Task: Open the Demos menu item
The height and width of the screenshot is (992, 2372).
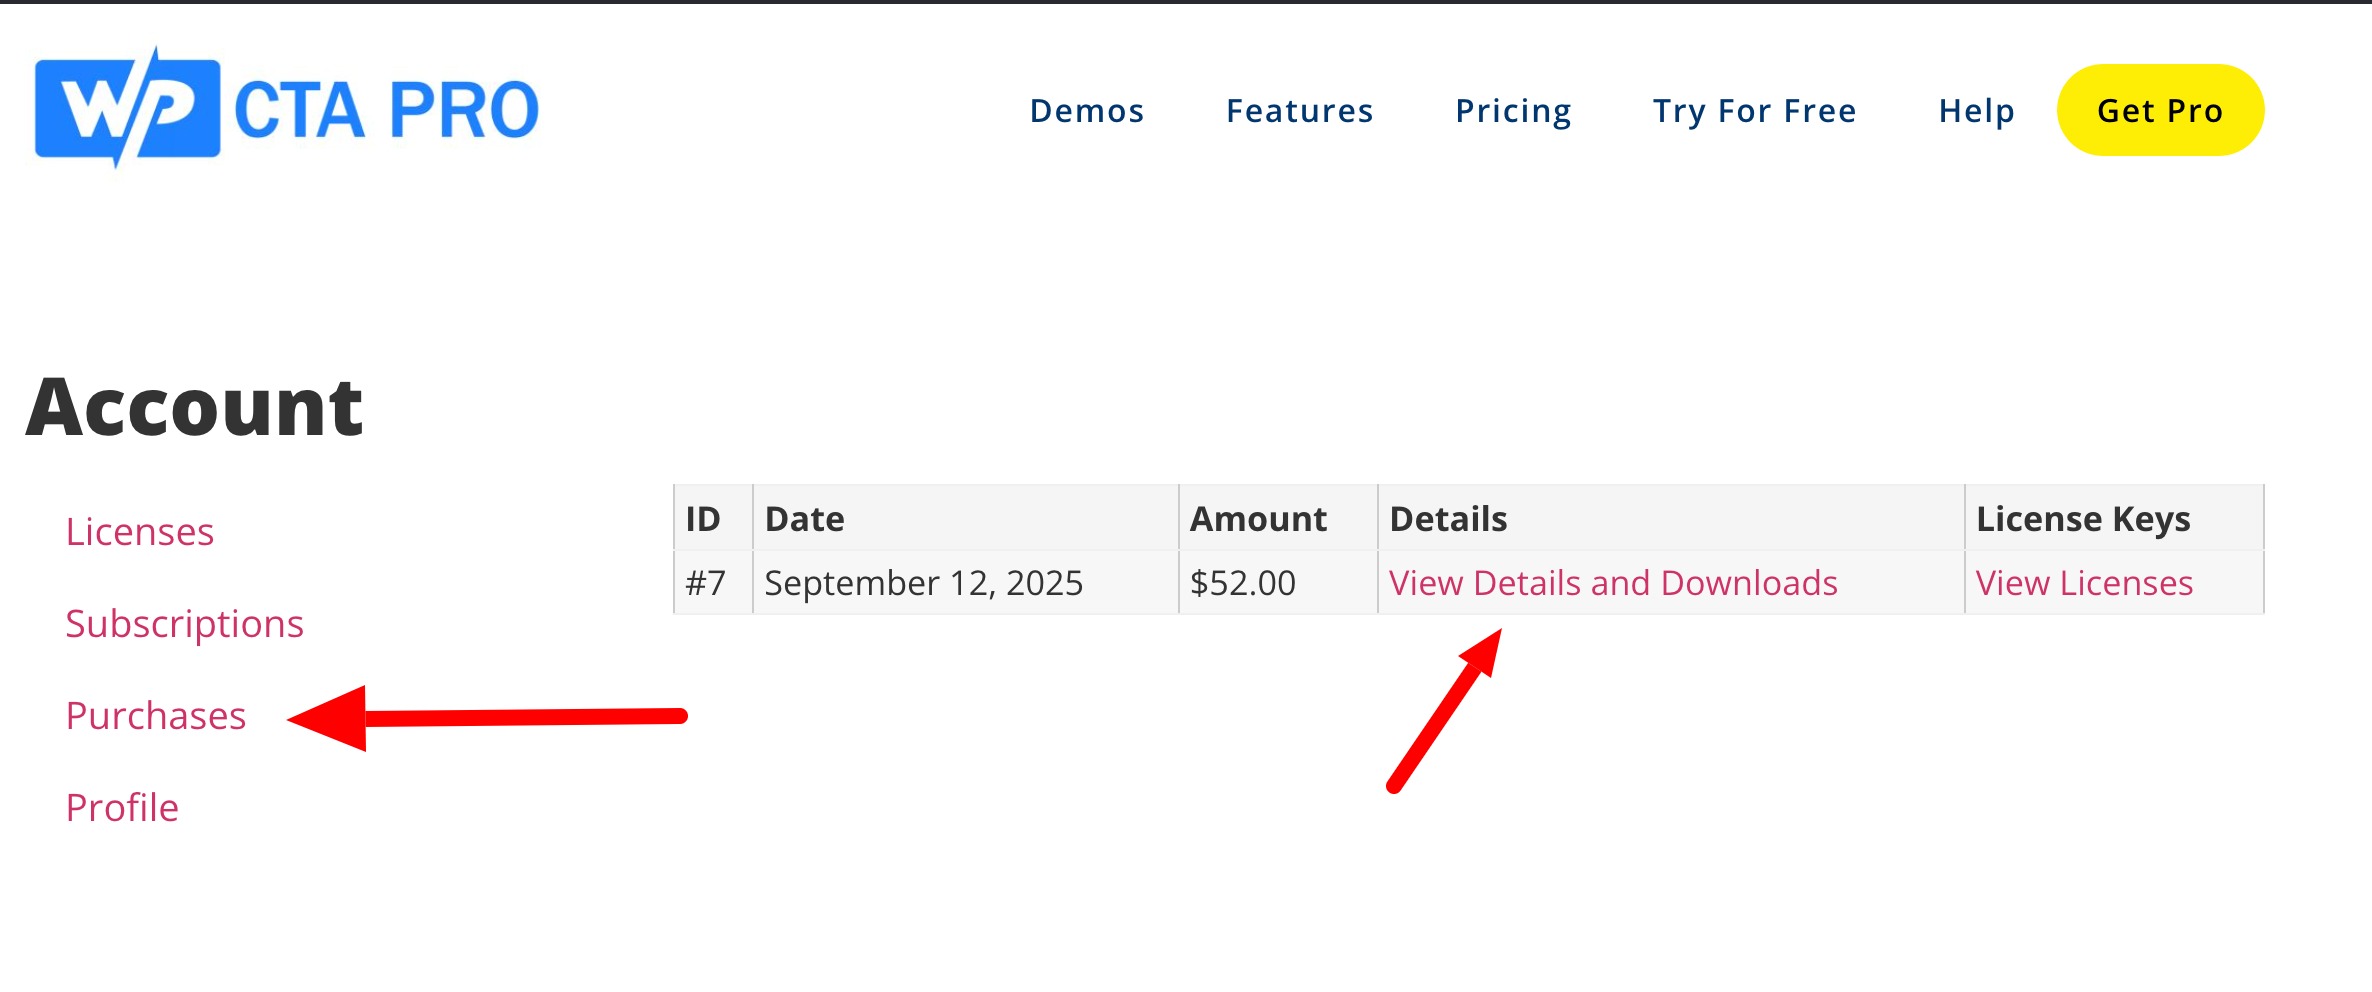Action: 1087,111
